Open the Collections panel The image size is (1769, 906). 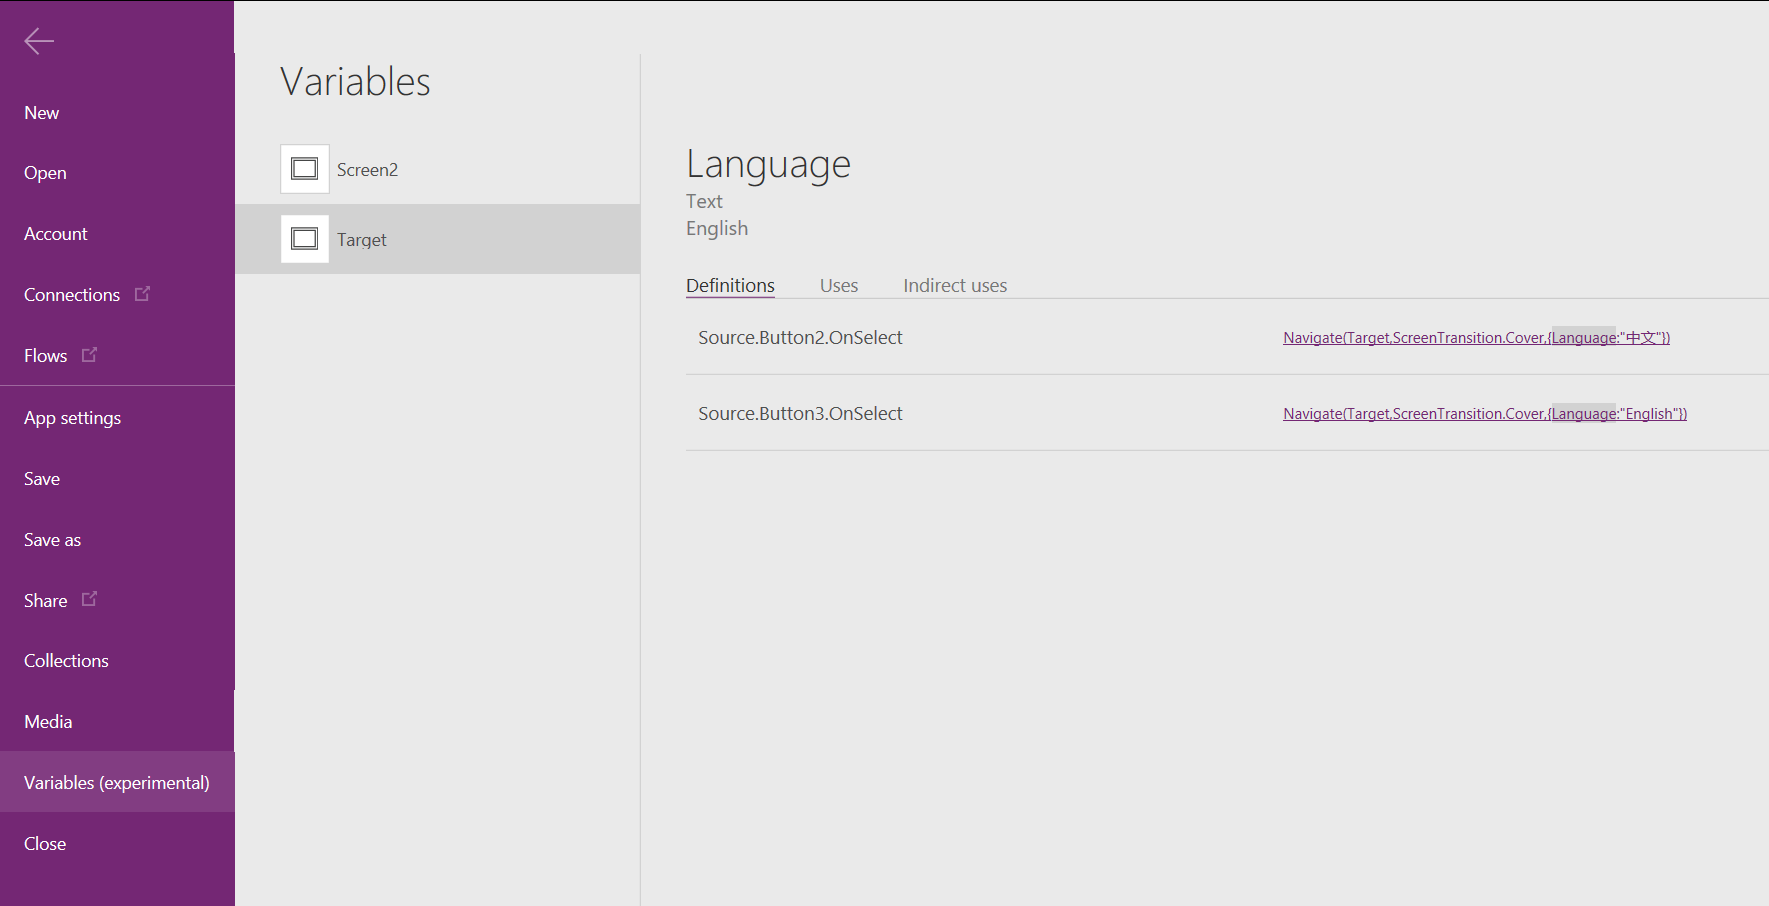coord(66,660)
